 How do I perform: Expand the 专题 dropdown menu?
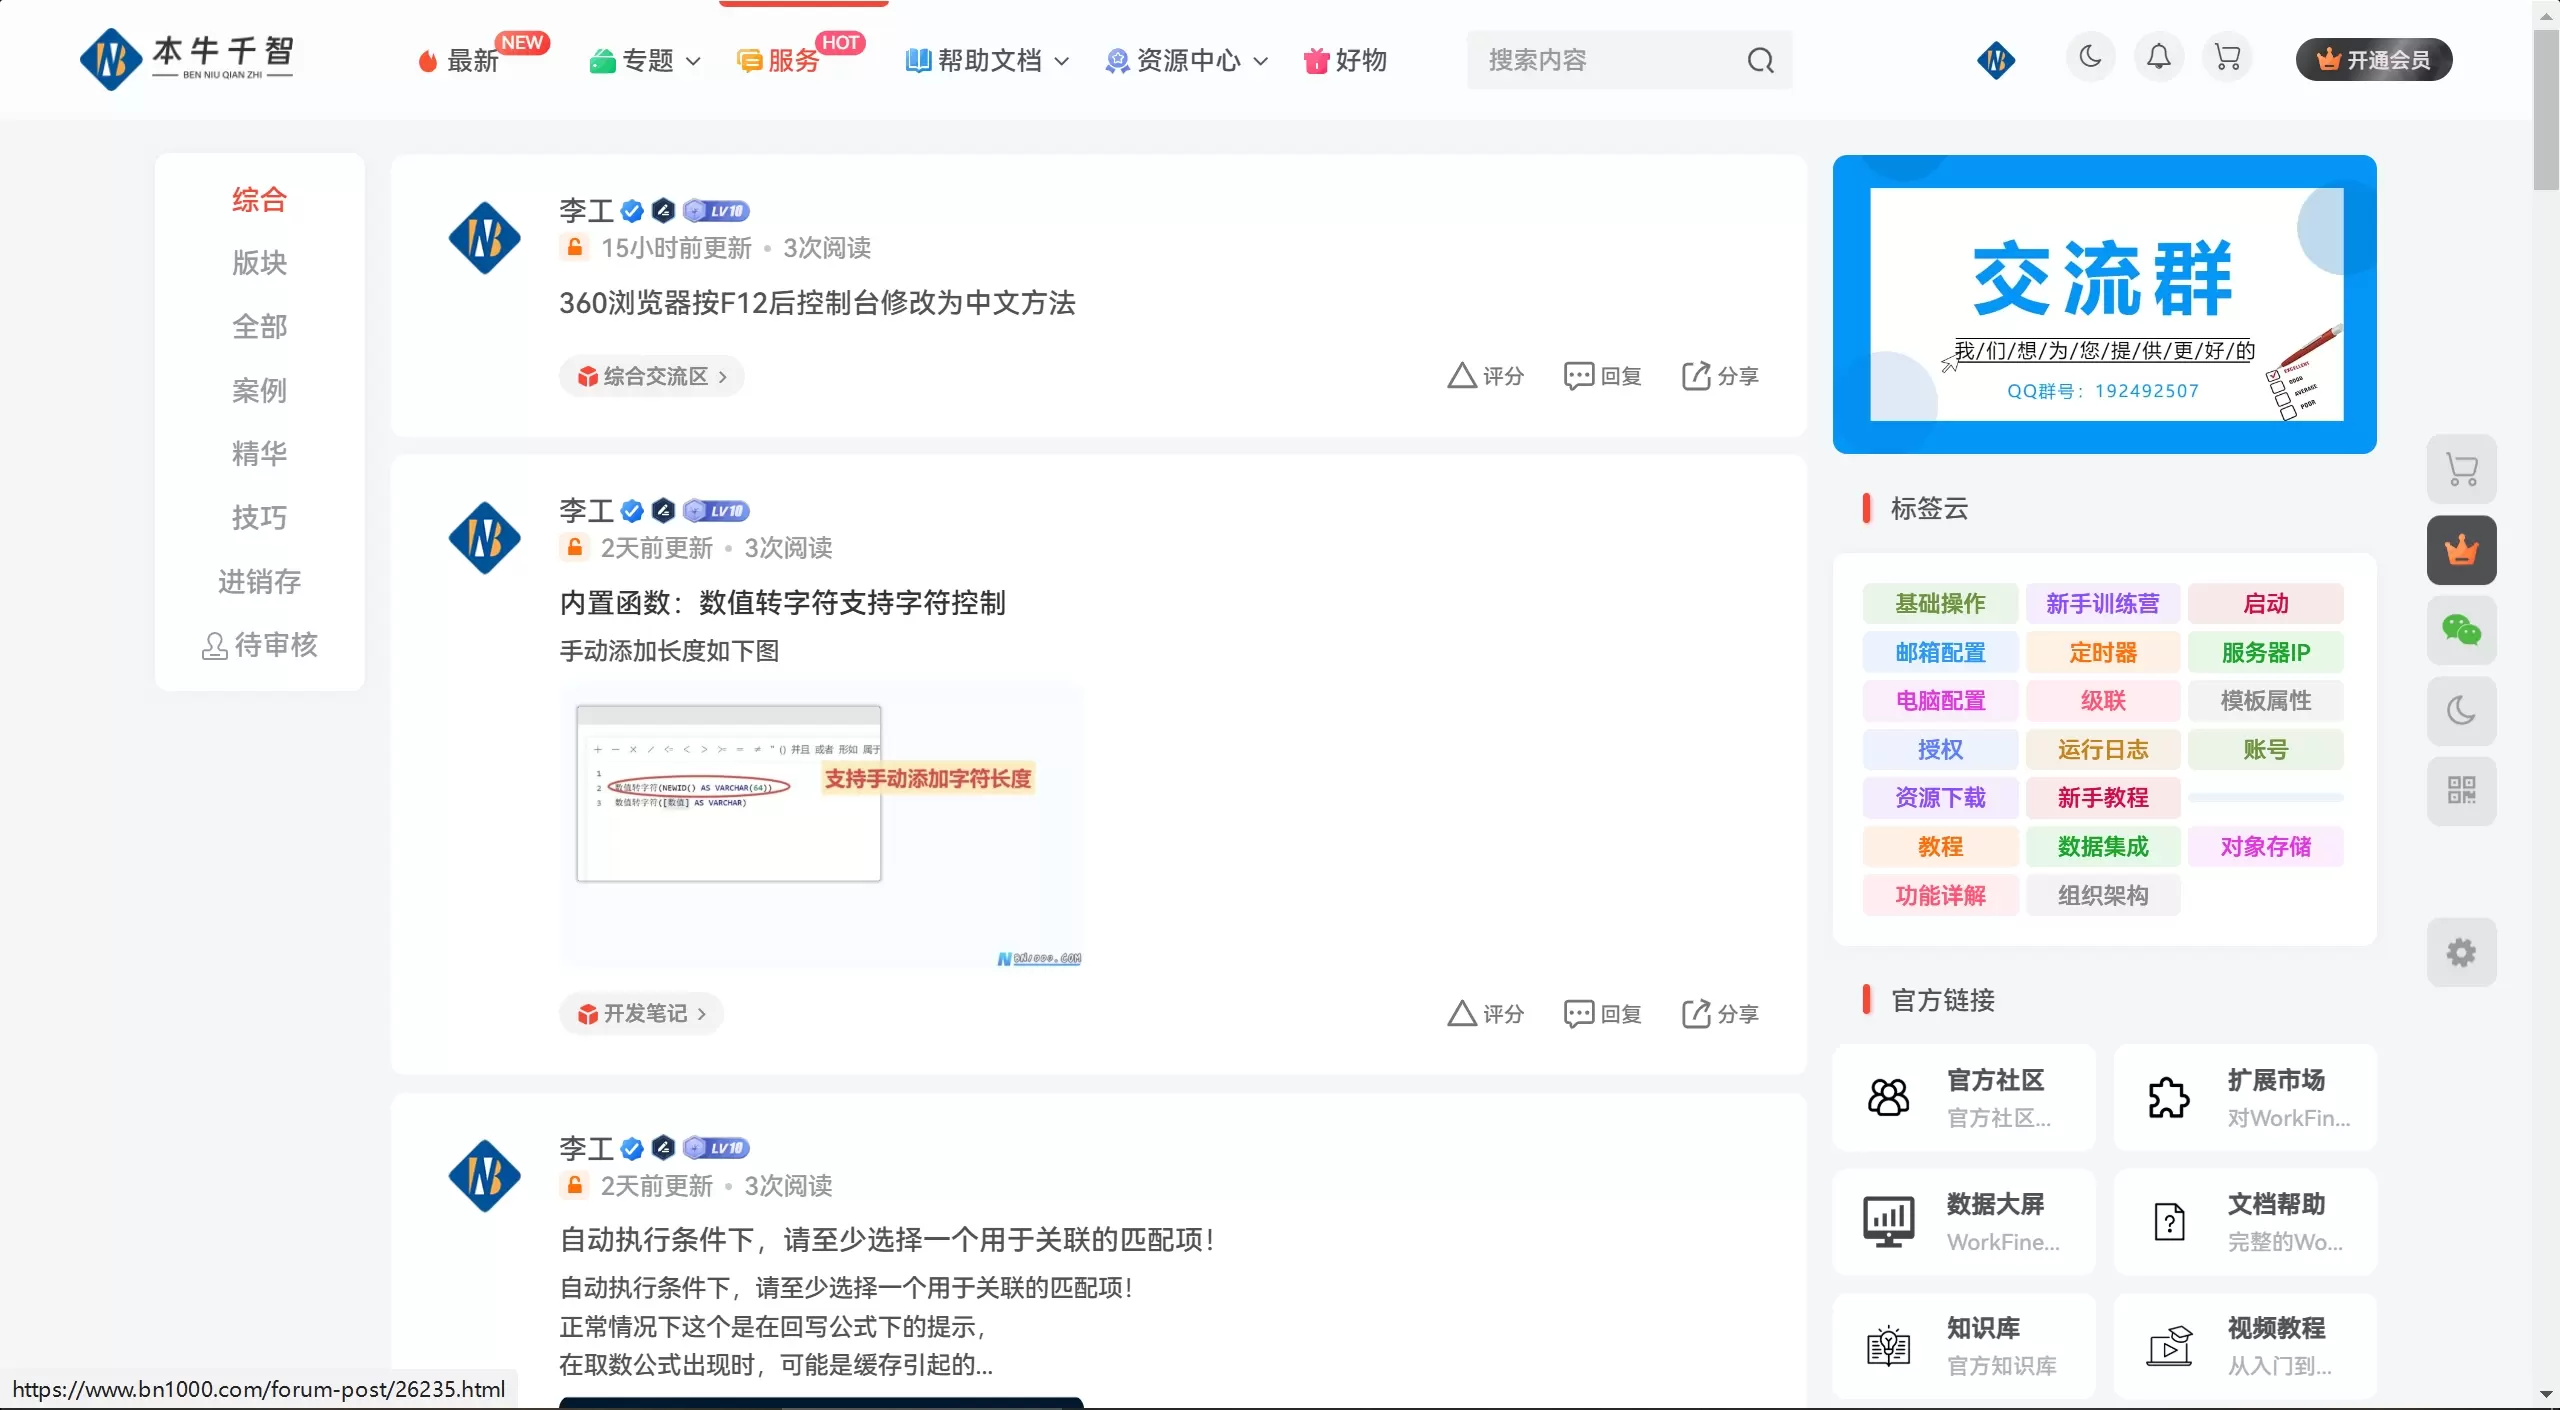click(x=645, y=60)
